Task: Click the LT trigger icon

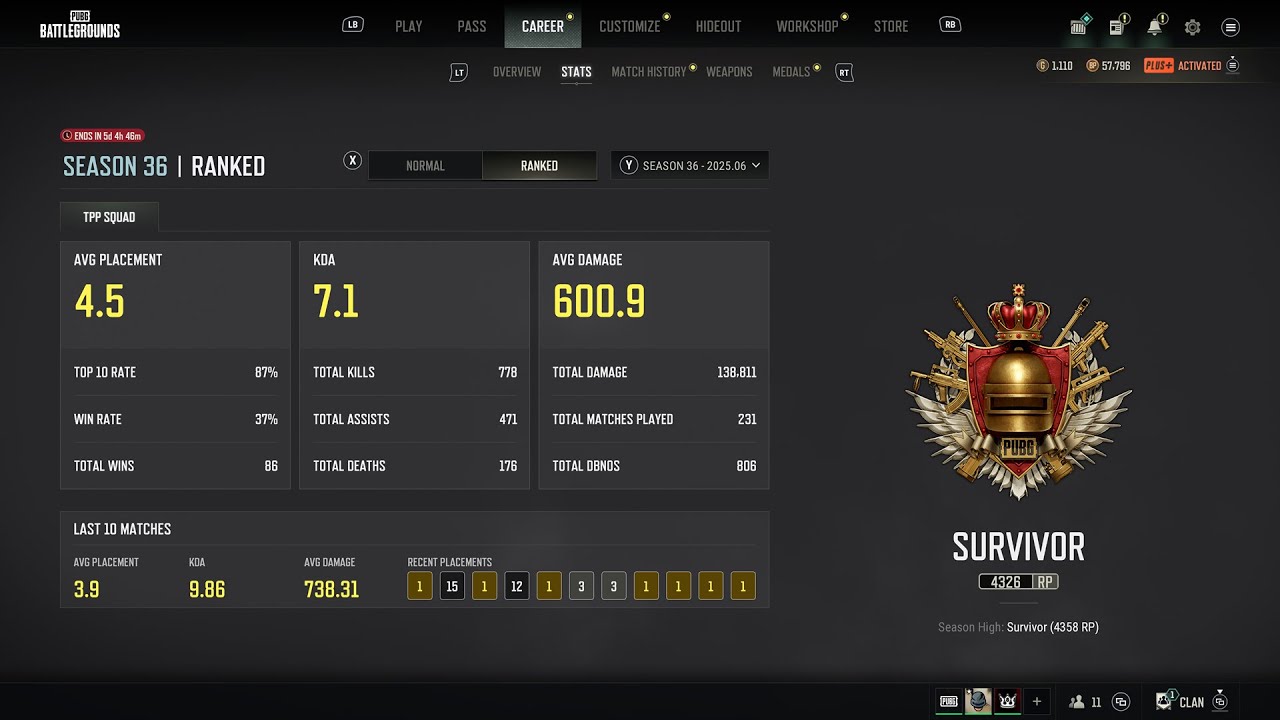Action: [459, 72]
